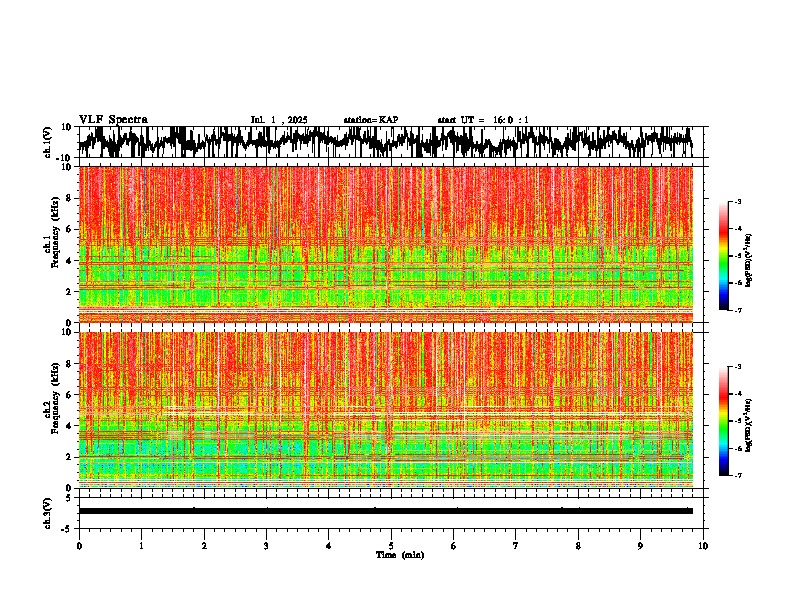The height and width of the screenshot is (612, 792).
Task: Click the "8" kHz tick on ch.1 spectrogram
Action: [69, 198]
